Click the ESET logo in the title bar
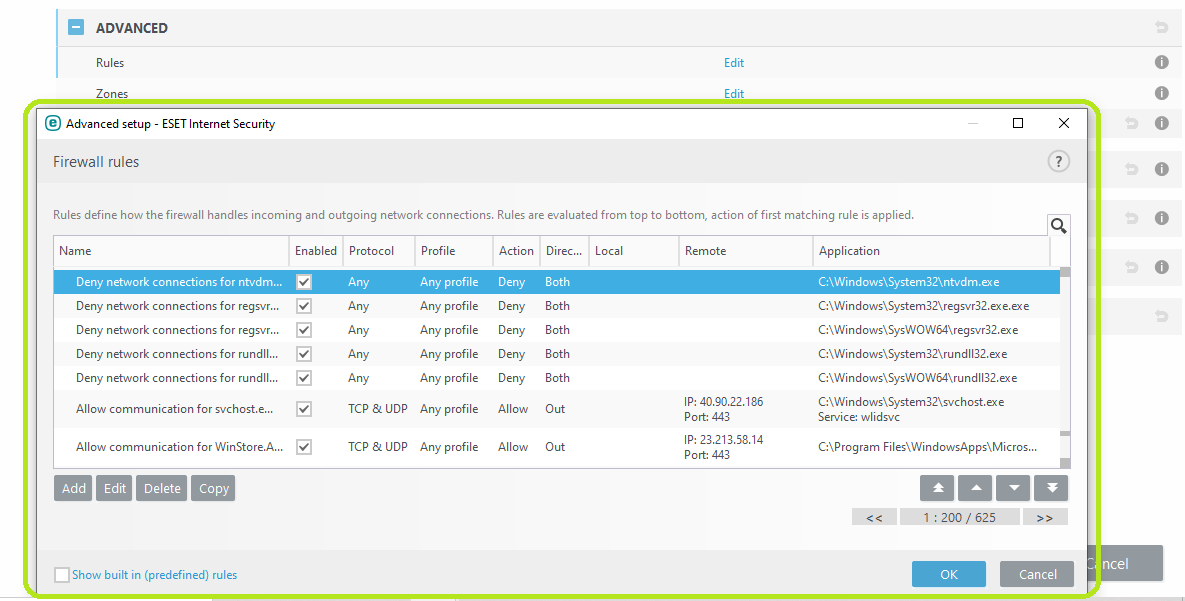 (x=53, y=123)
